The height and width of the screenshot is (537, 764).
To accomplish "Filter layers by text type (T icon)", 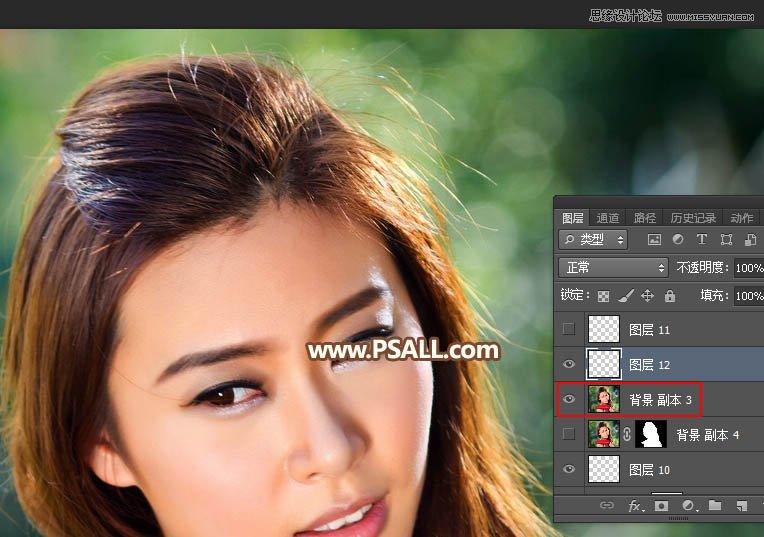I will click(x=702, y=239).
